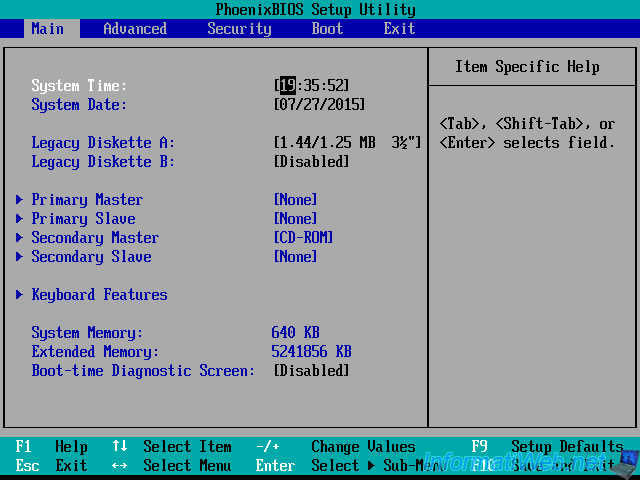This screenshot has height=480, width=640.
Task: Expand the Secondary Master arrow
Action: coord(19,238)
